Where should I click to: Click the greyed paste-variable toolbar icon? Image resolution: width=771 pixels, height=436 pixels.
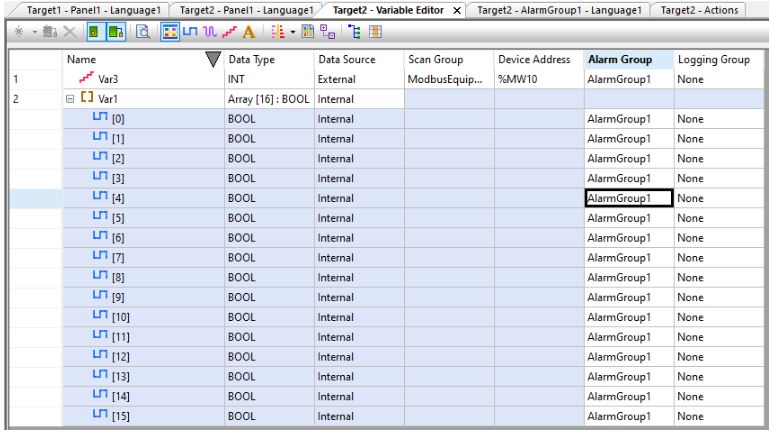coord(50,32)
